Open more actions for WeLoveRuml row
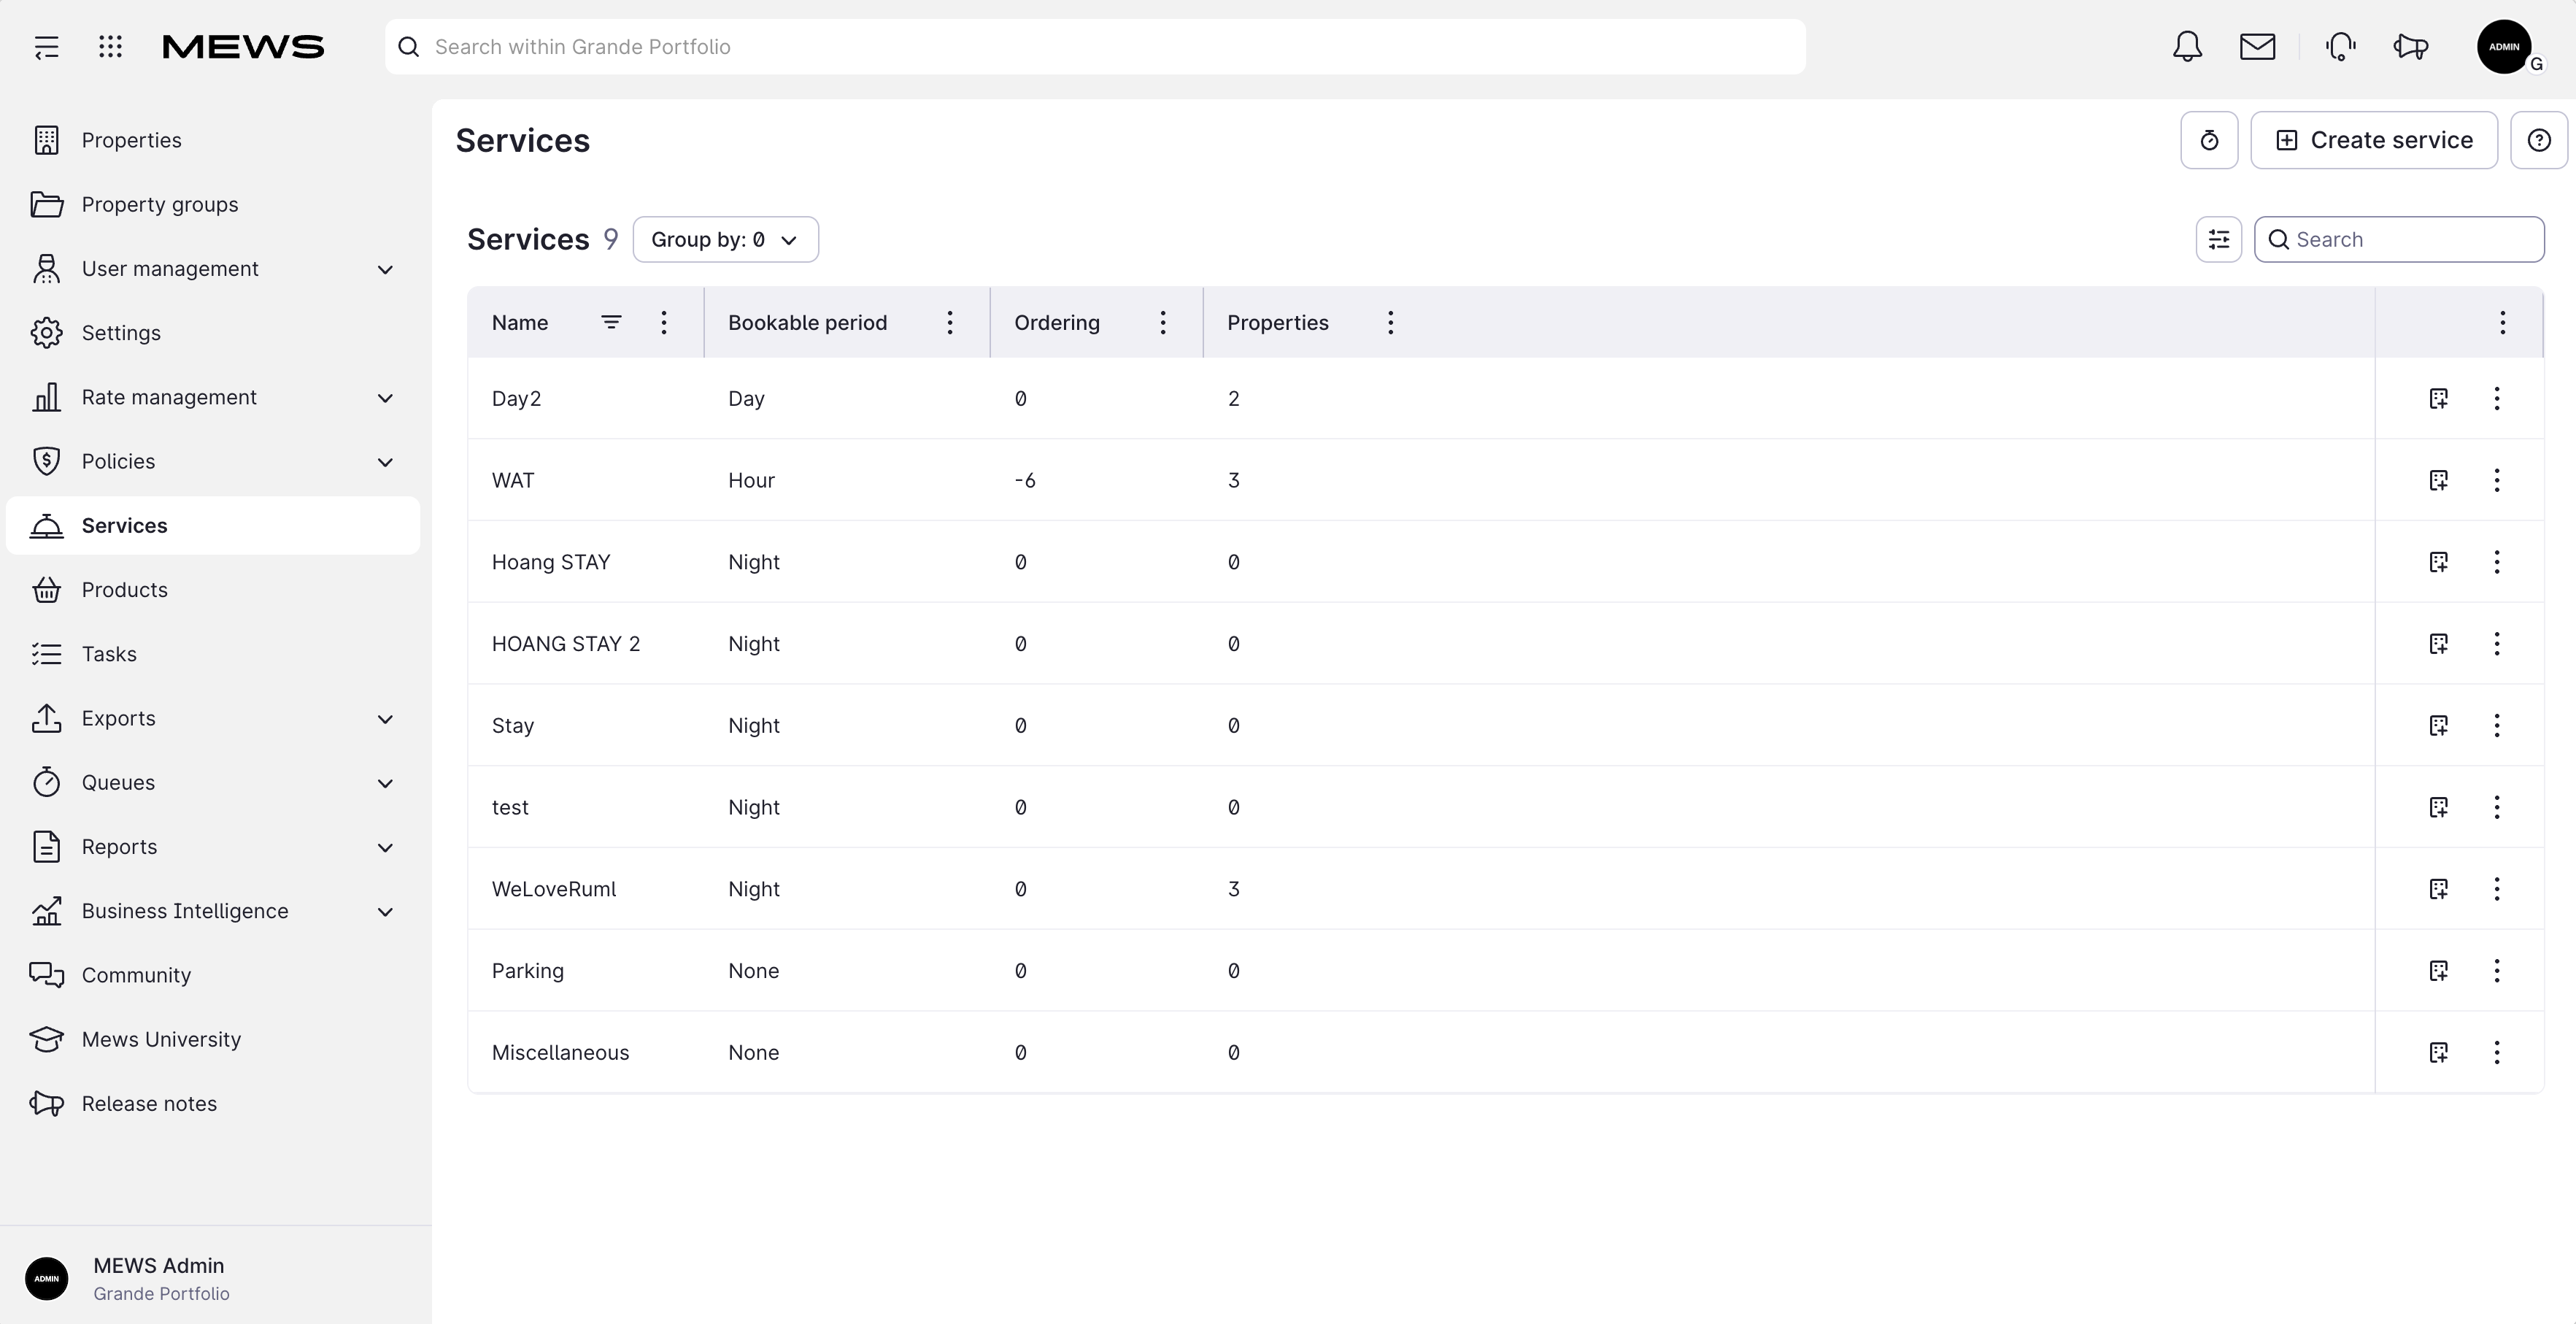This screenshot has width=2576, height=1324. tap(2496, 889)
